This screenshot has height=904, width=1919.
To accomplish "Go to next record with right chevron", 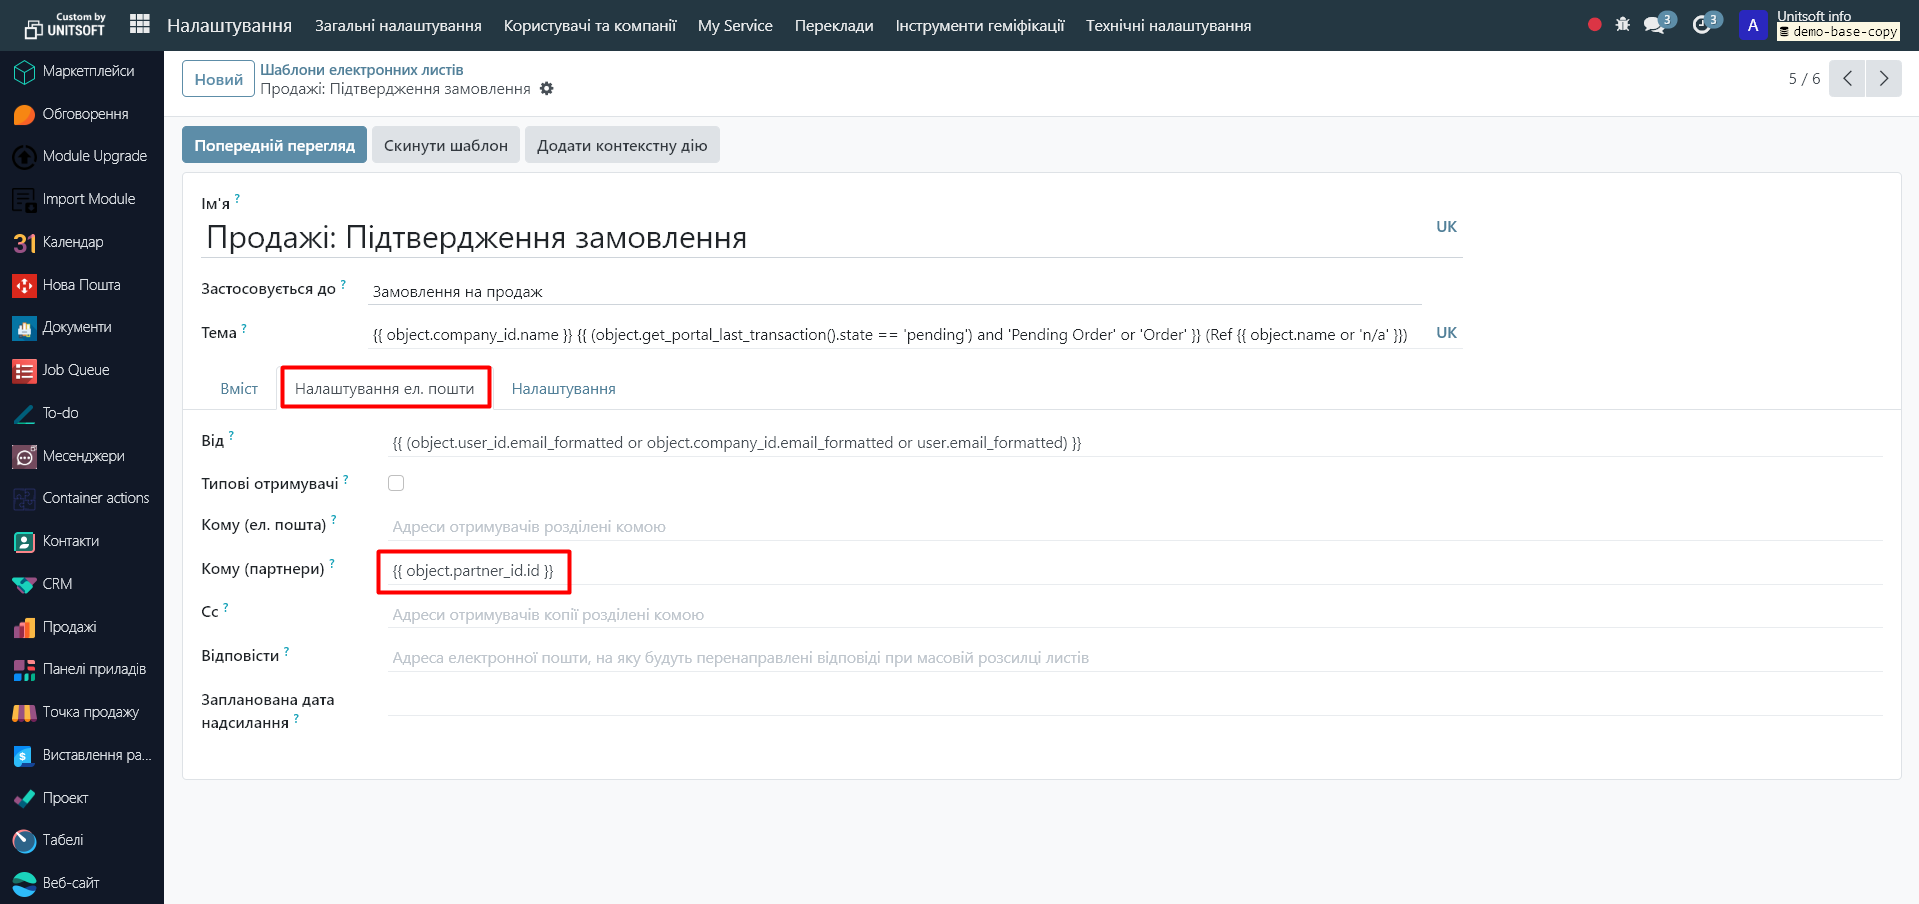I will click(x=1883, y=79).
